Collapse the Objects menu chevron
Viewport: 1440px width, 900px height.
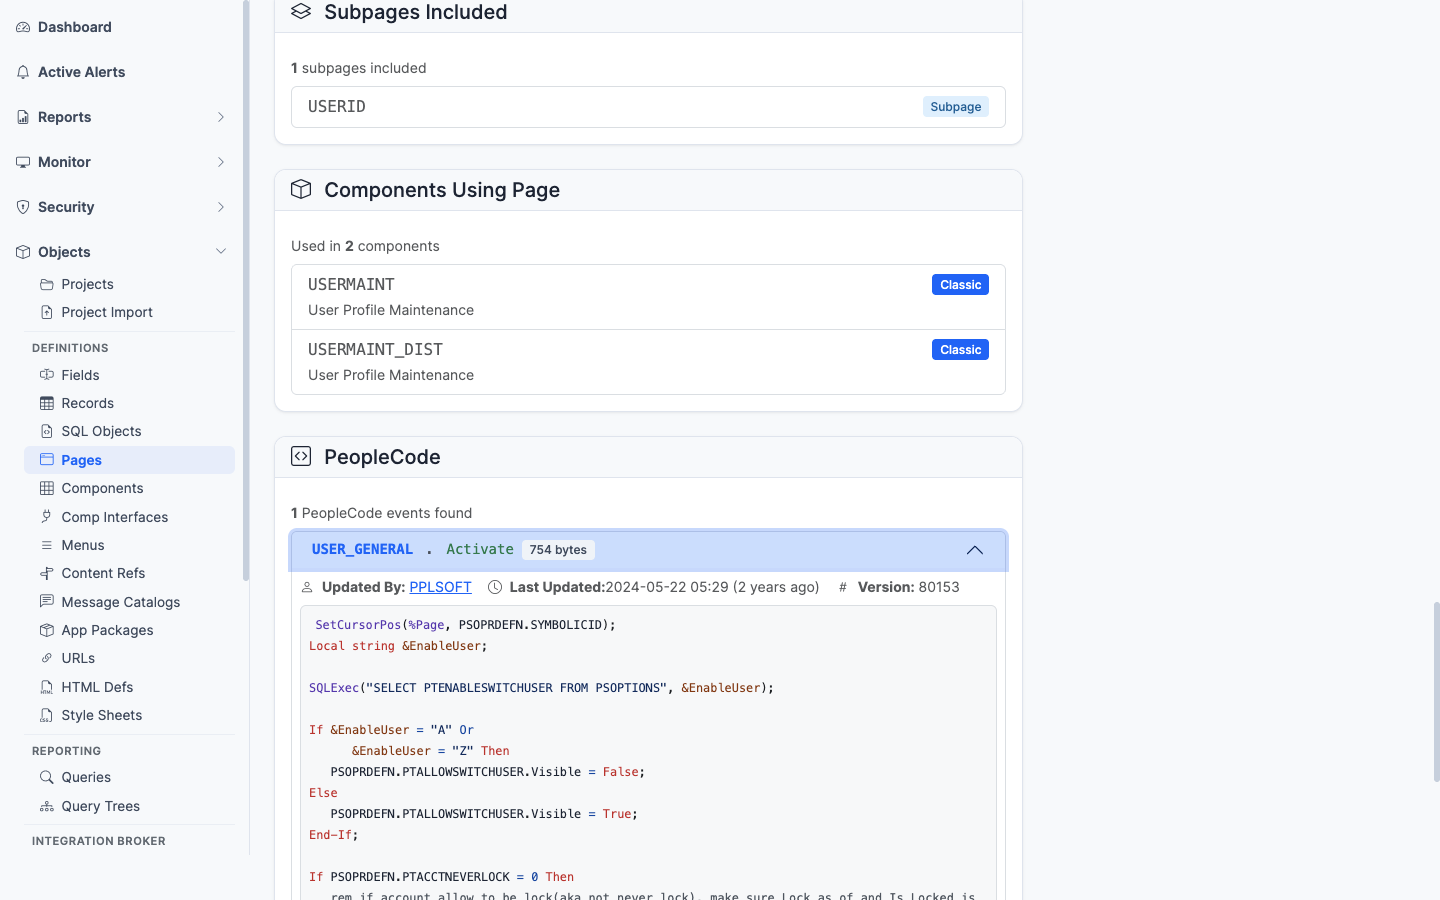[x=221, y=252]
